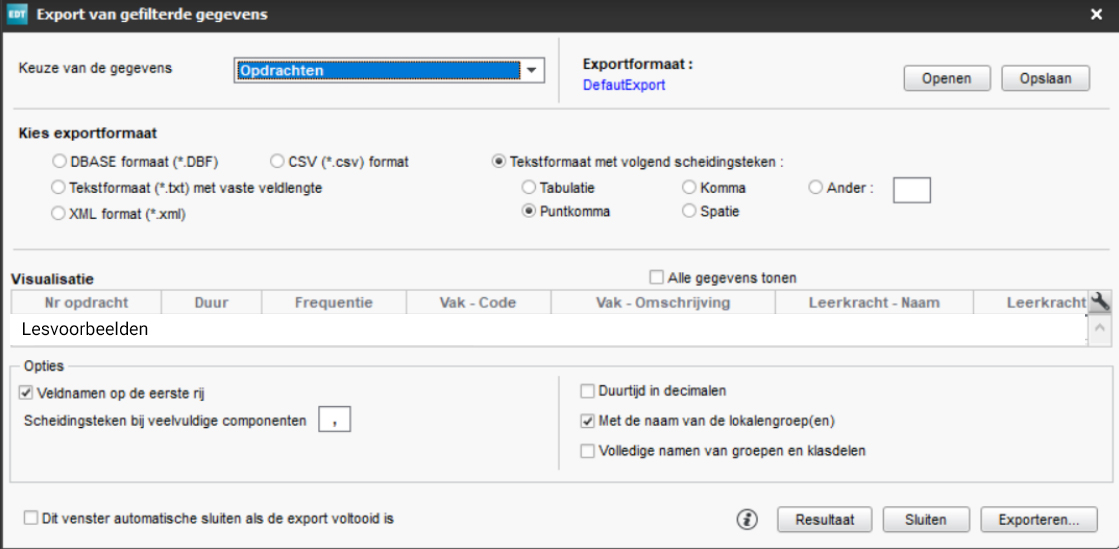
Task: Click the Exporteren button
Action: (x=1039, y=520)
